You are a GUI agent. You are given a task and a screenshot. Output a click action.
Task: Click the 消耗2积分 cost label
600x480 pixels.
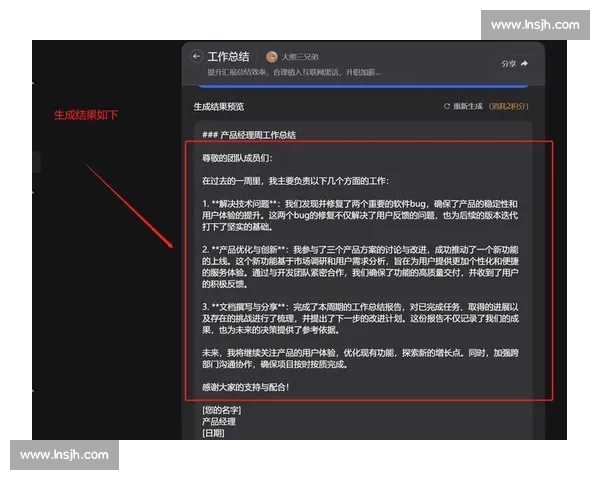509,106
